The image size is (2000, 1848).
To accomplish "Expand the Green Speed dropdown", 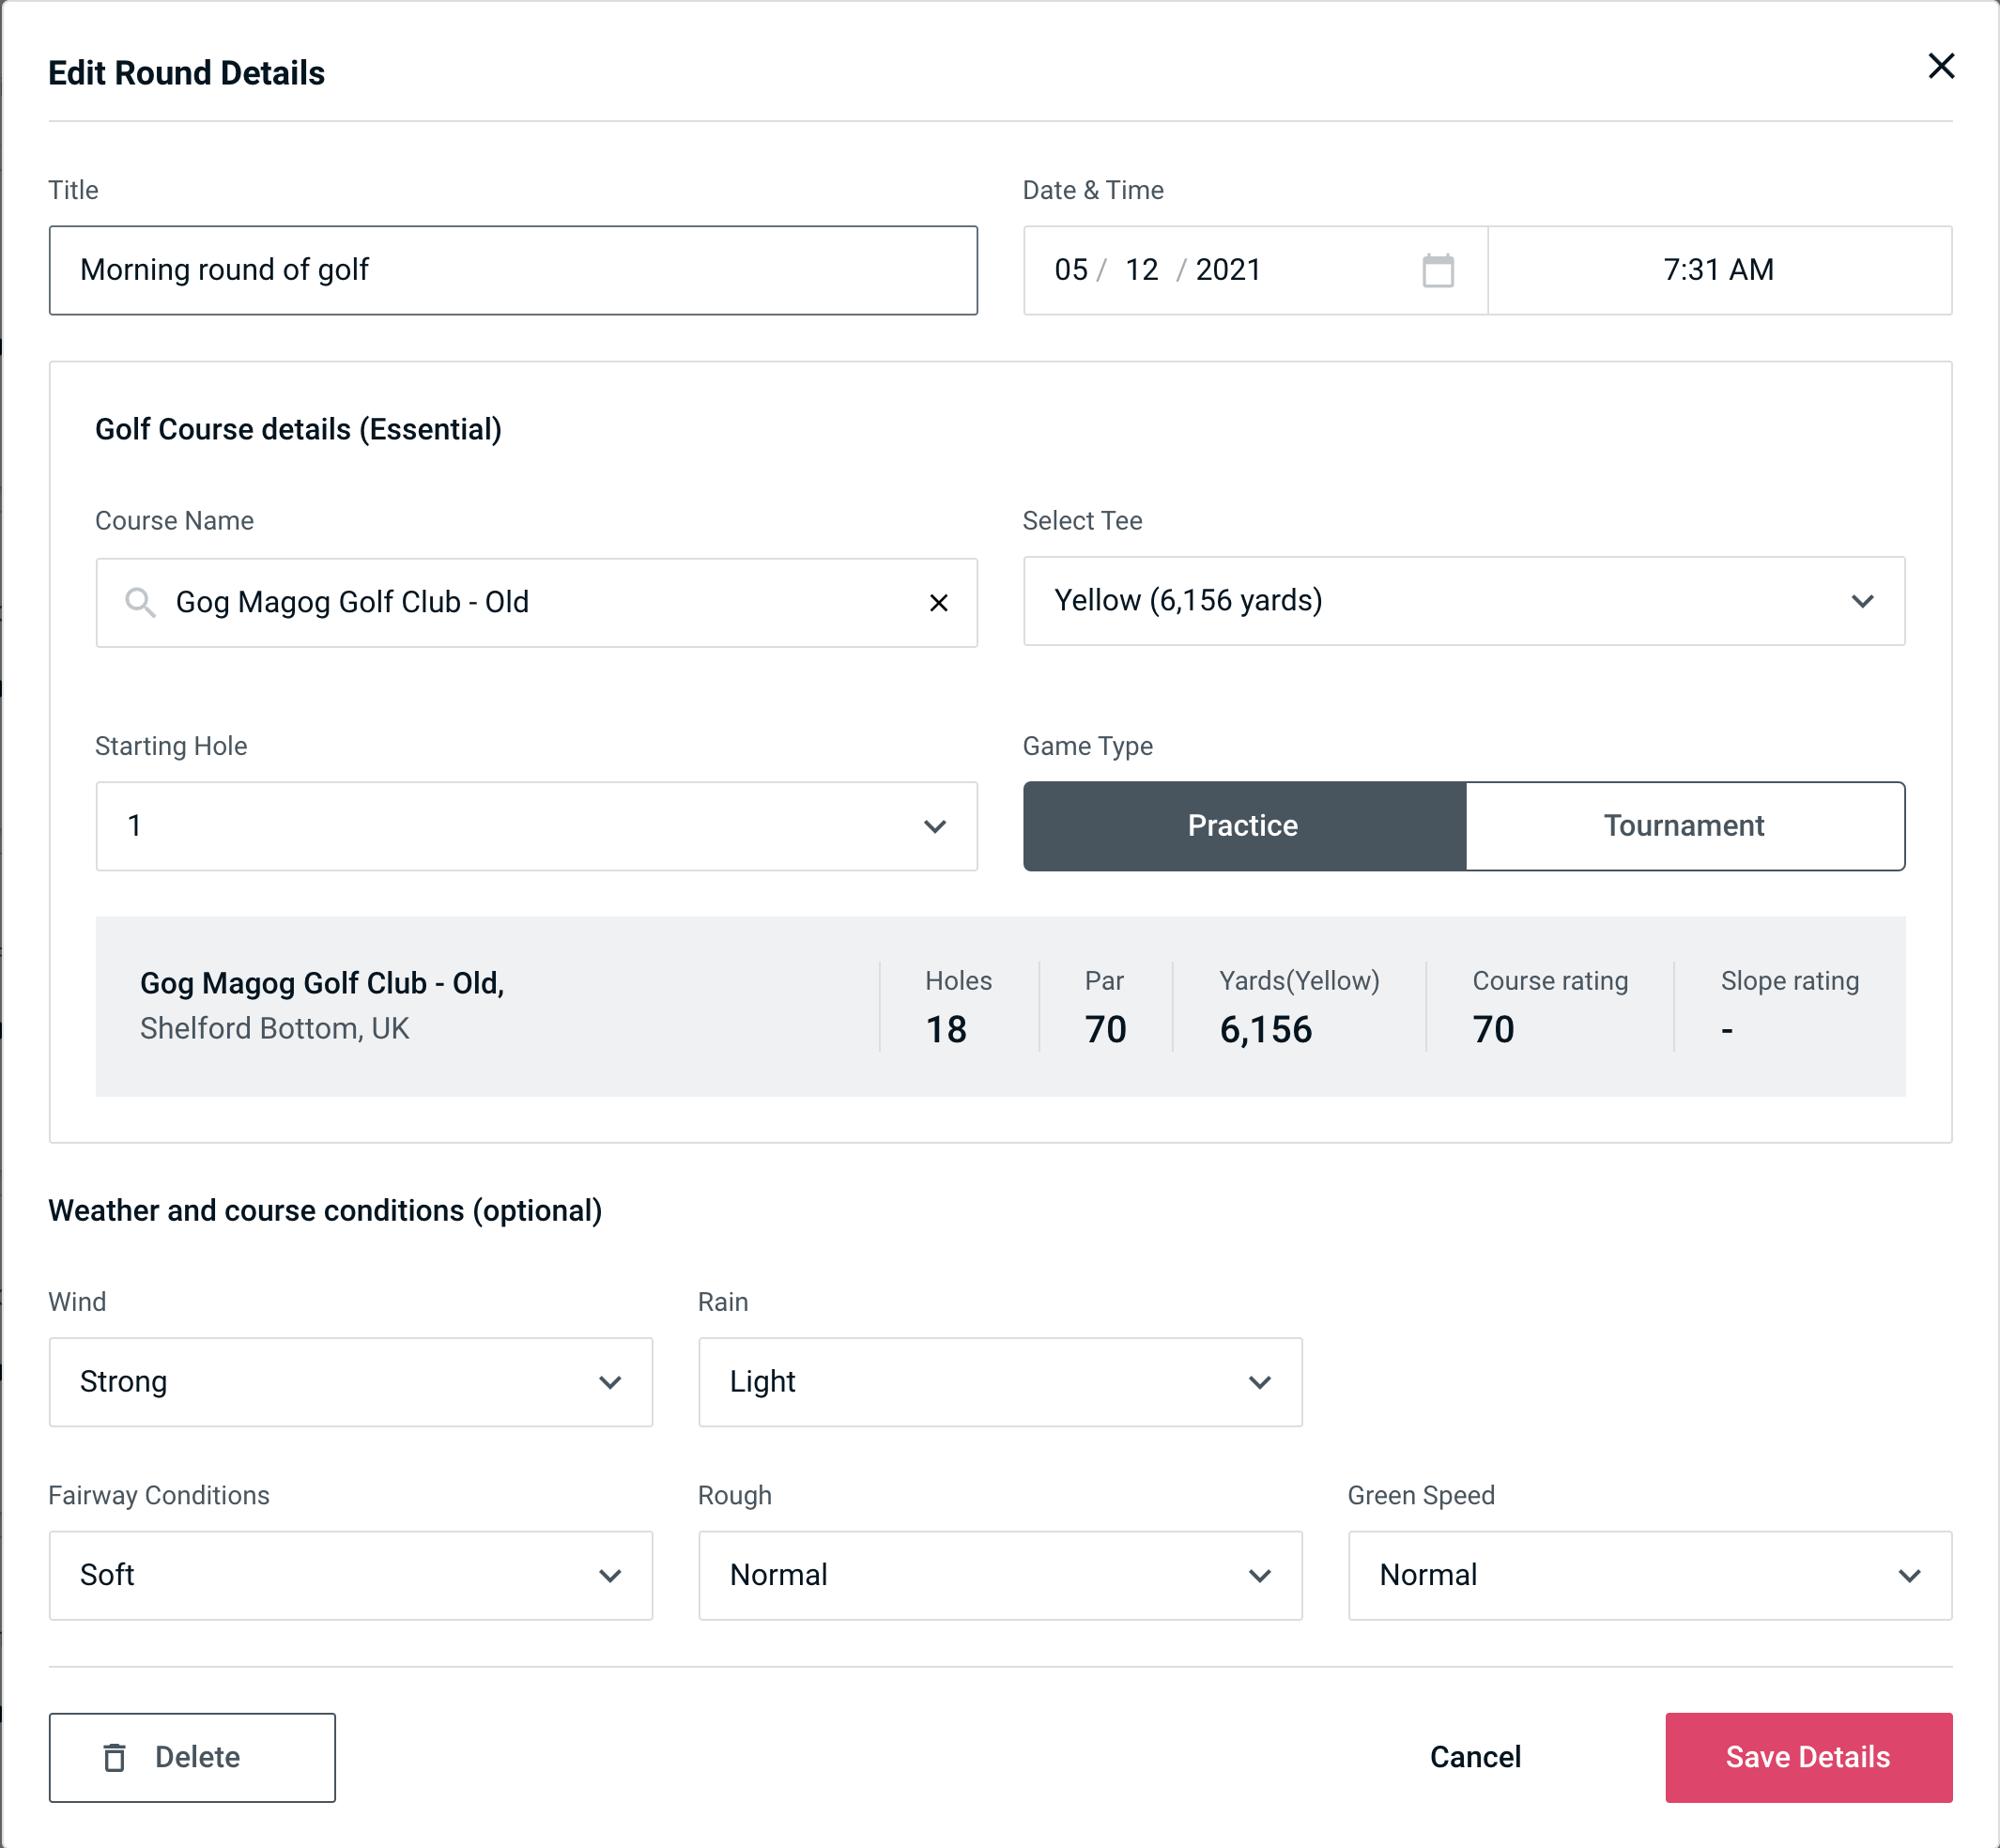I will pos(1648,1575).
